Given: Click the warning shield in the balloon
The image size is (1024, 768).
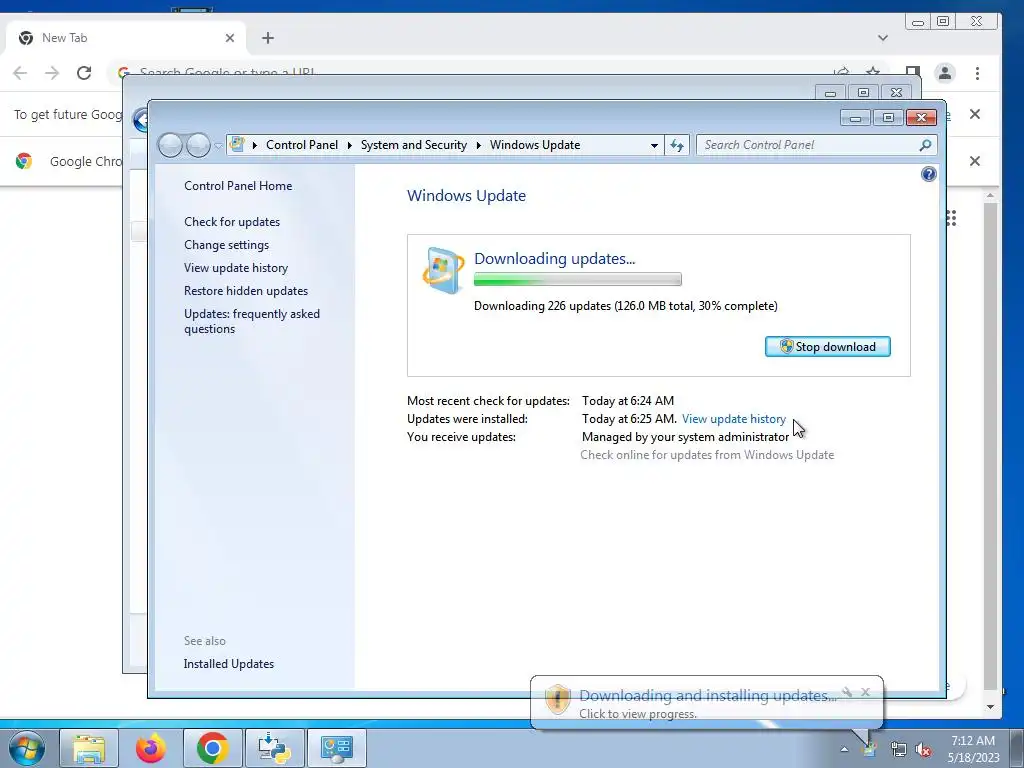Looking at the screenshot, I should (558, 699).
